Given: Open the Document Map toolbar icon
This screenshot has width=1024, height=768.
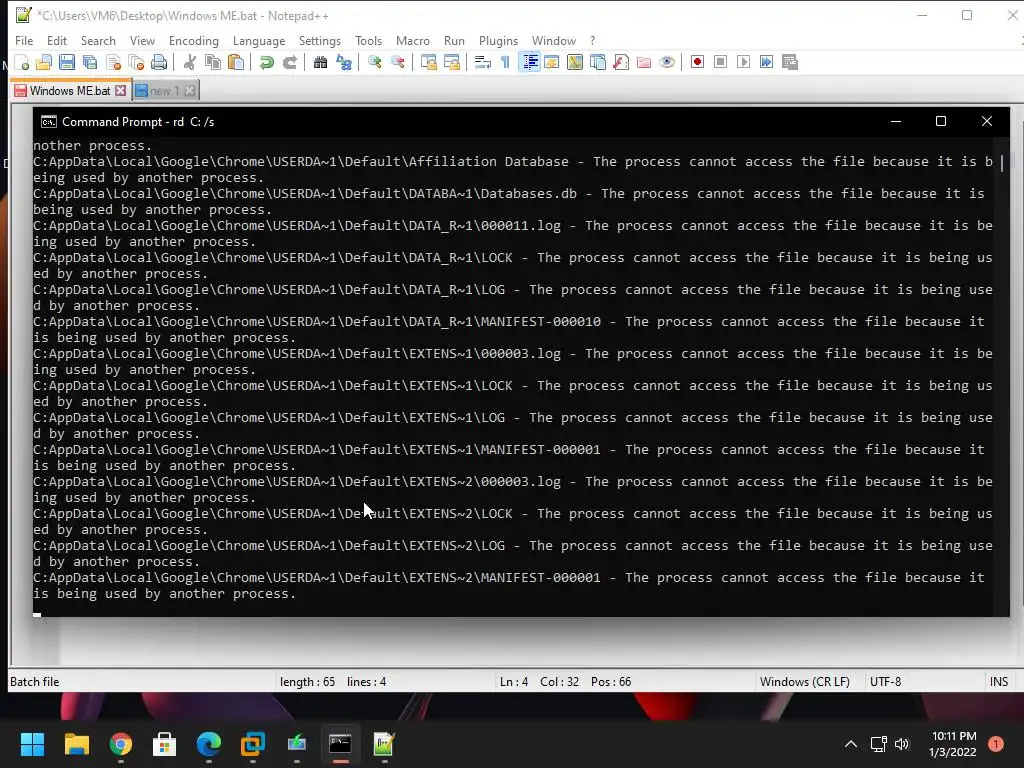Looking at the screenshot, I should 575,63.
